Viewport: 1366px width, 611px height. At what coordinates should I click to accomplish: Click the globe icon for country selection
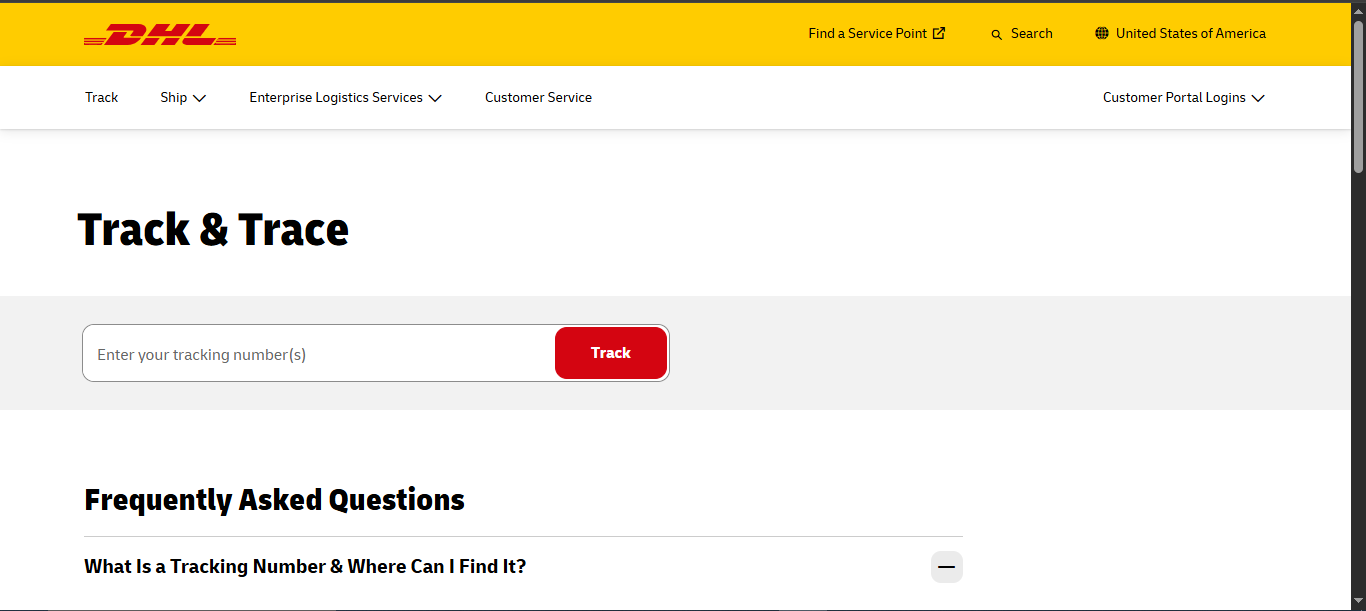click(x=1102, y=33)
